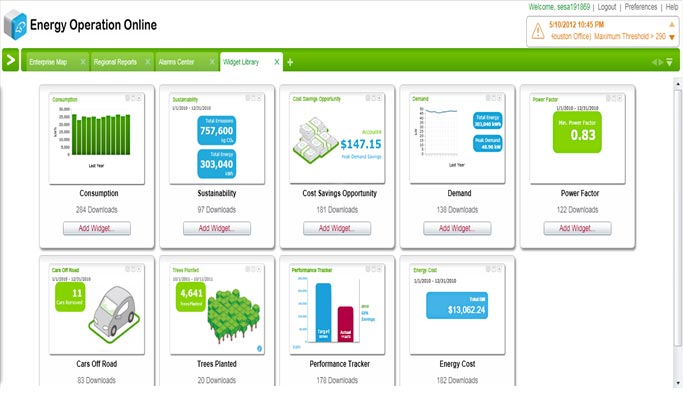The height and width of the screenshot is (396, 683).
Task: Click the alarm warning triangle icon
Action: coord(538,31)
